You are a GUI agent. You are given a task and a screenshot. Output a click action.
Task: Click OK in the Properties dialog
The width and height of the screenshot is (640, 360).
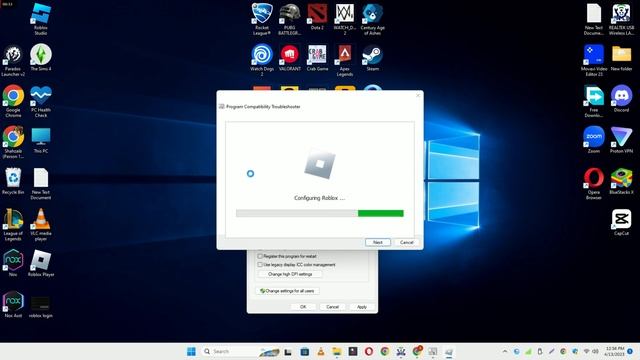[x=303, y=307]
